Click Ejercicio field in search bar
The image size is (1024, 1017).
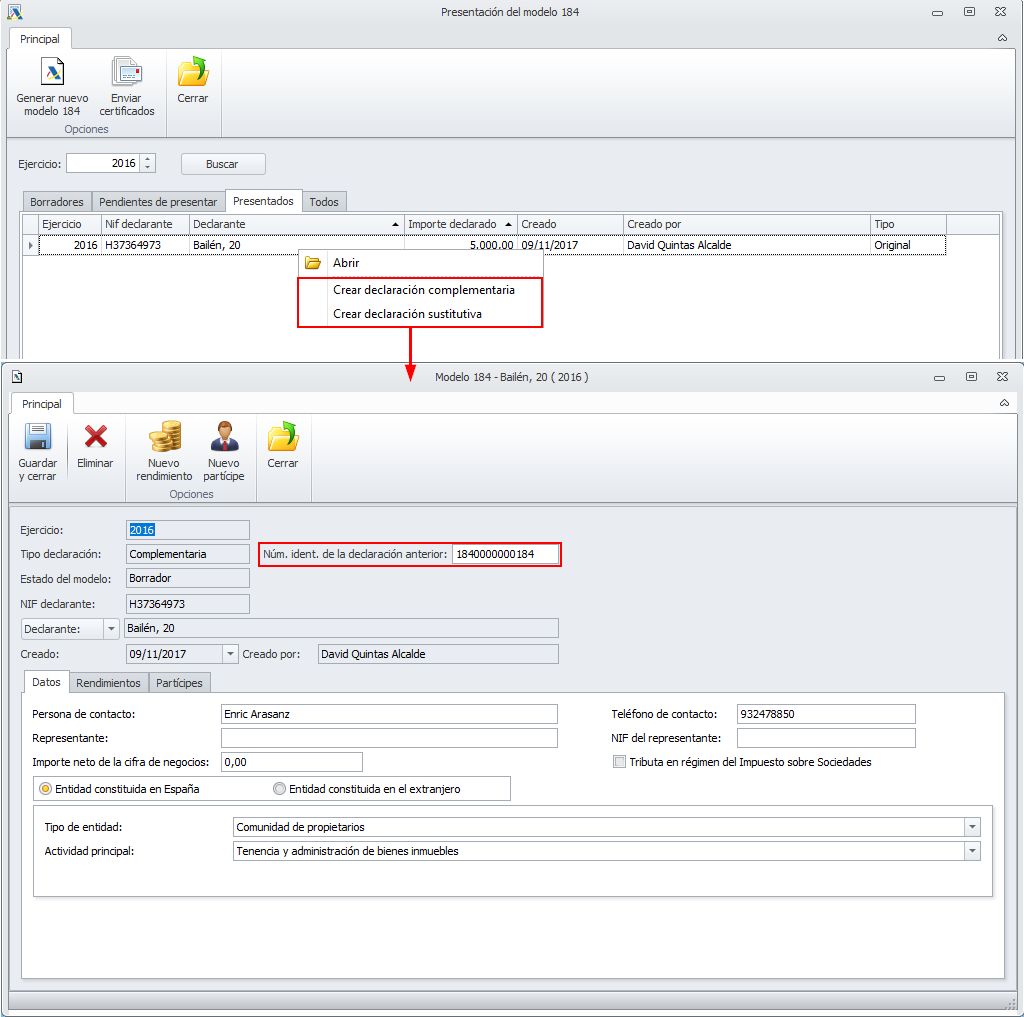pyautogui.click(x=103, y=163)
